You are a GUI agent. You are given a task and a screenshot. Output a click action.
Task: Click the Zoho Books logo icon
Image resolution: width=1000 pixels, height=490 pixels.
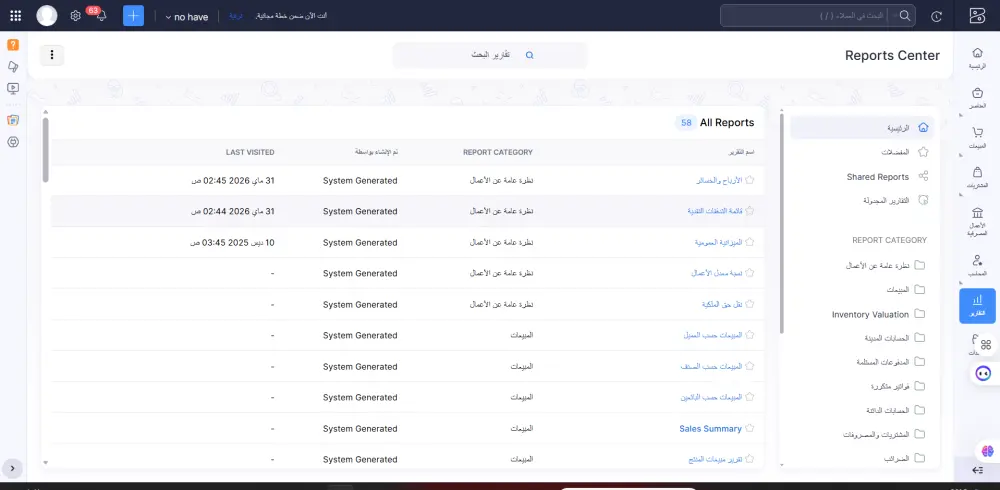pyautogui.click(x=977, y=16)
